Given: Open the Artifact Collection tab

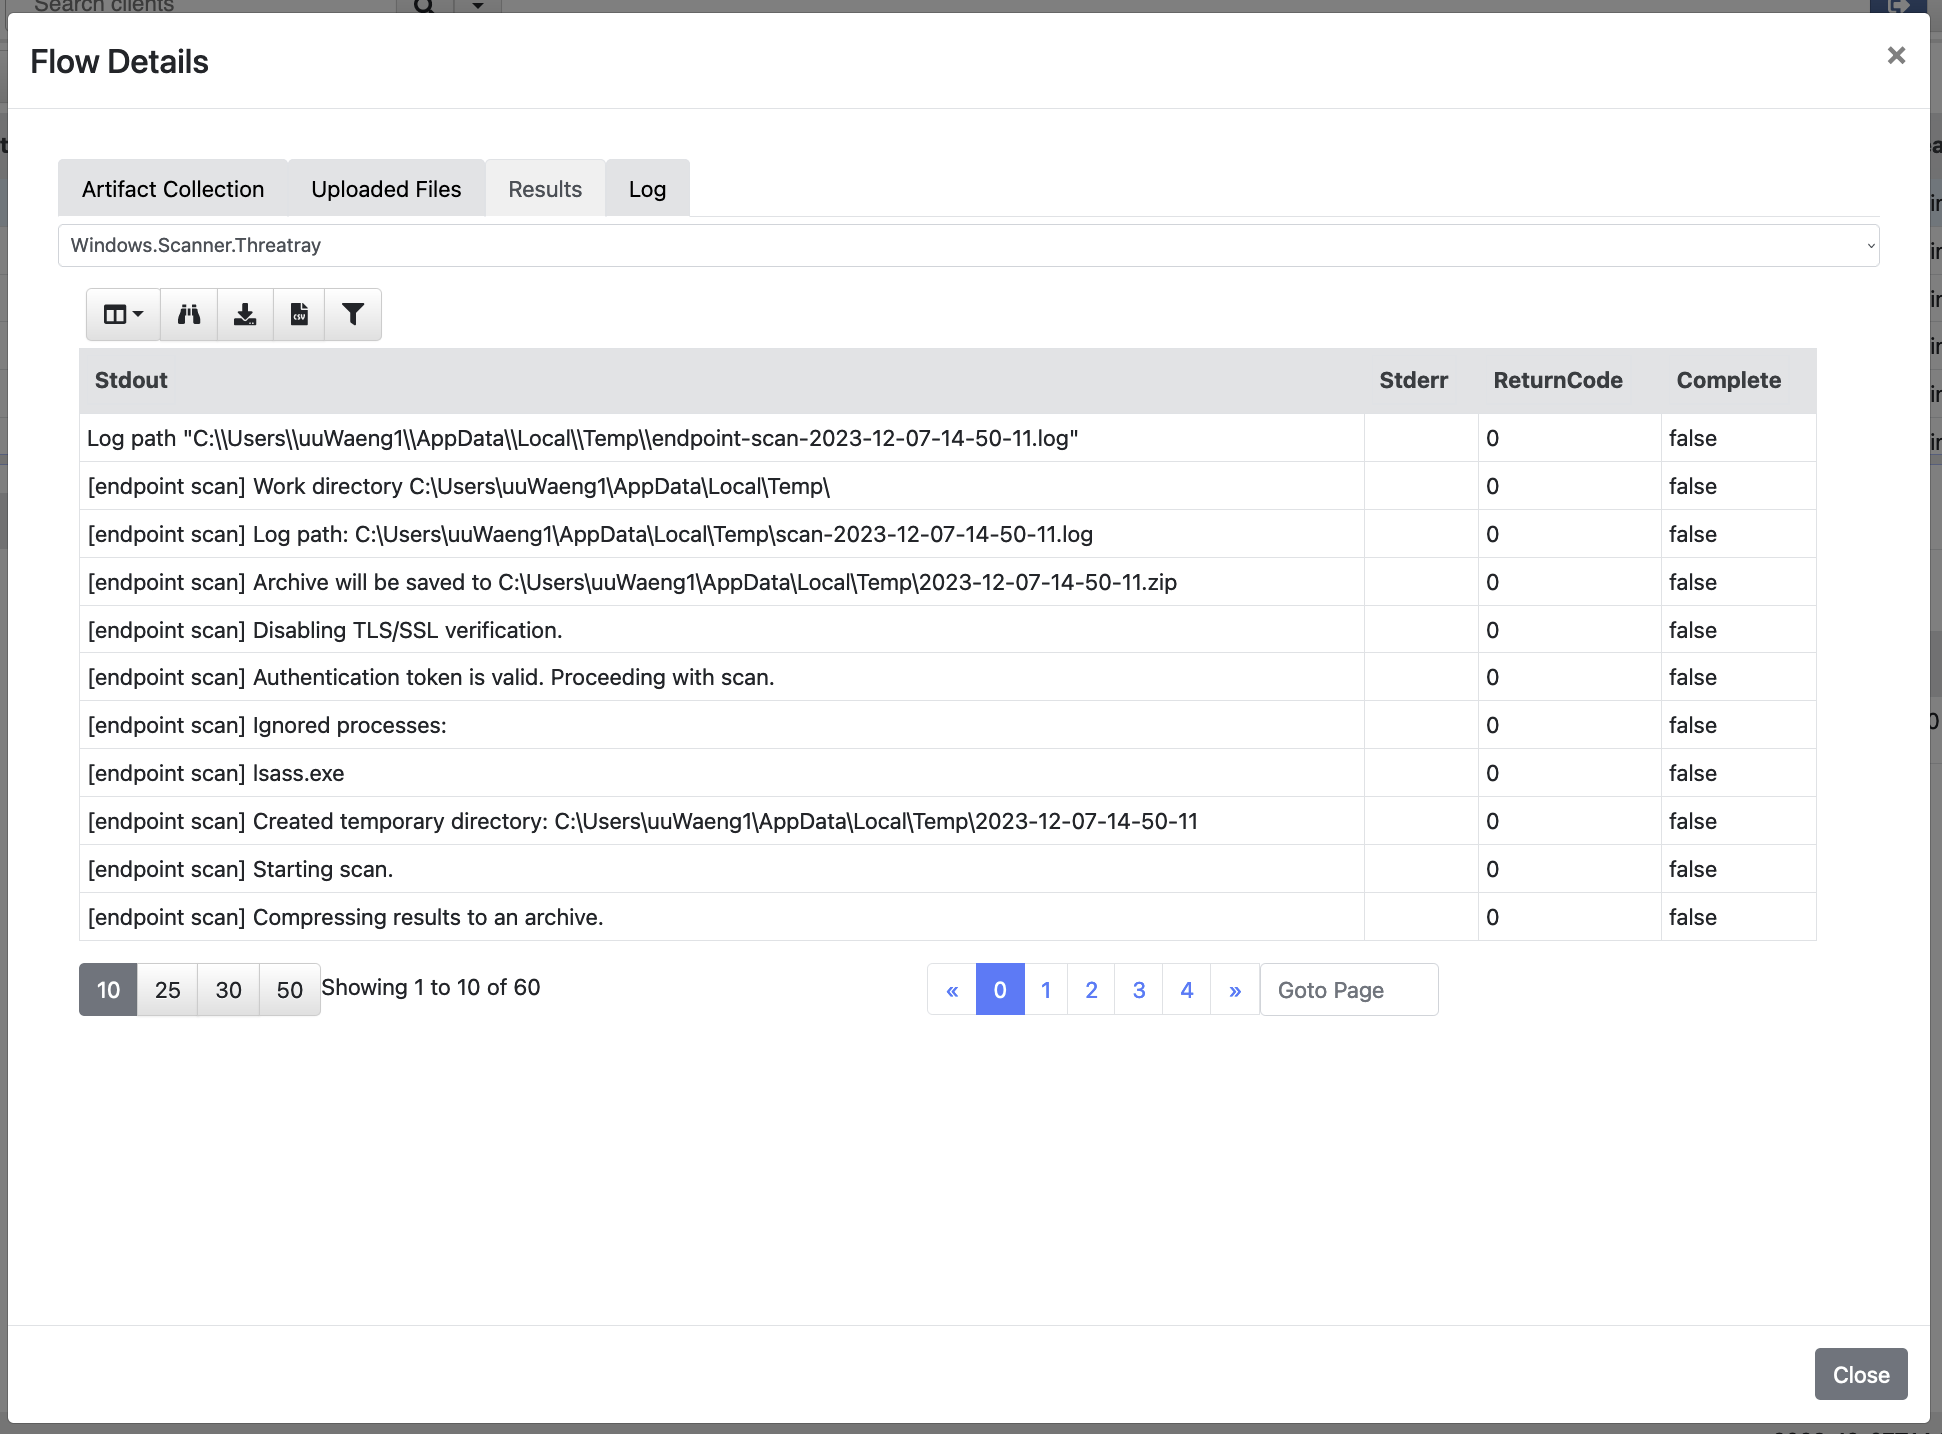Looking at the screenshot, I should [x=172, y=188].
